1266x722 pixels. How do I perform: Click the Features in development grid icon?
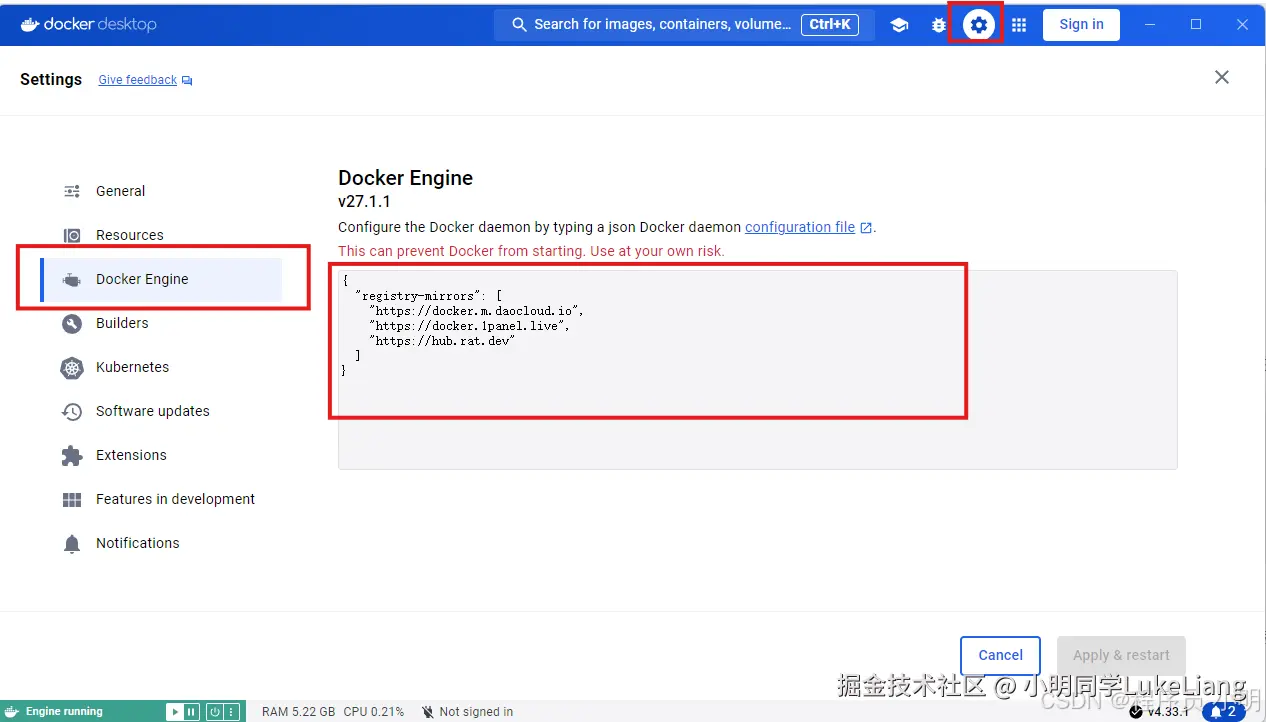(x=72, y=499)
